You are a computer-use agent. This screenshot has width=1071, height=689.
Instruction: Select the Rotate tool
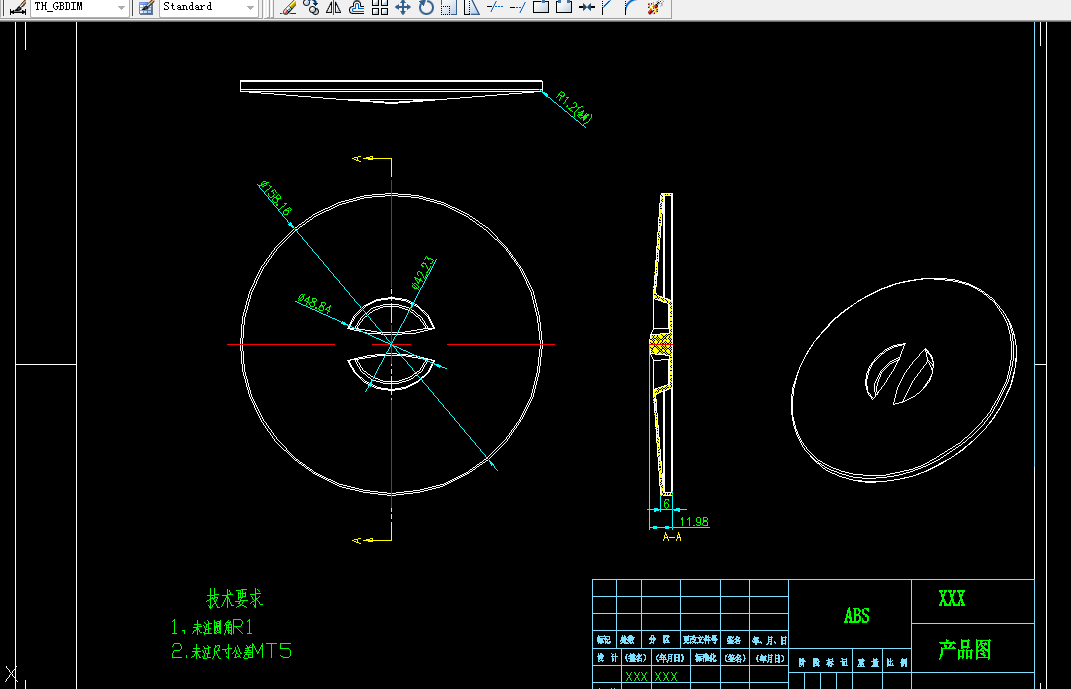pos(426,8)
